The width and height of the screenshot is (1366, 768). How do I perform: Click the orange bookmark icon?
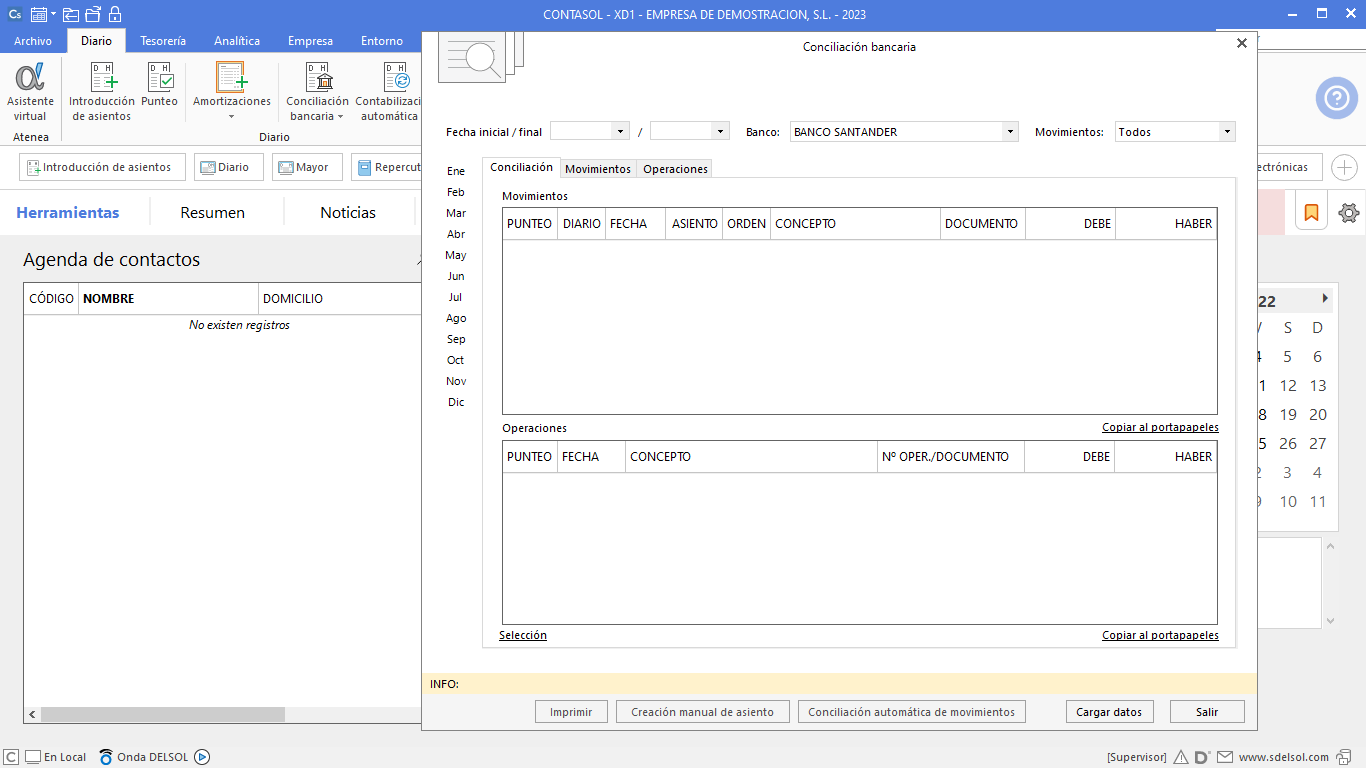coord(1311,213)
